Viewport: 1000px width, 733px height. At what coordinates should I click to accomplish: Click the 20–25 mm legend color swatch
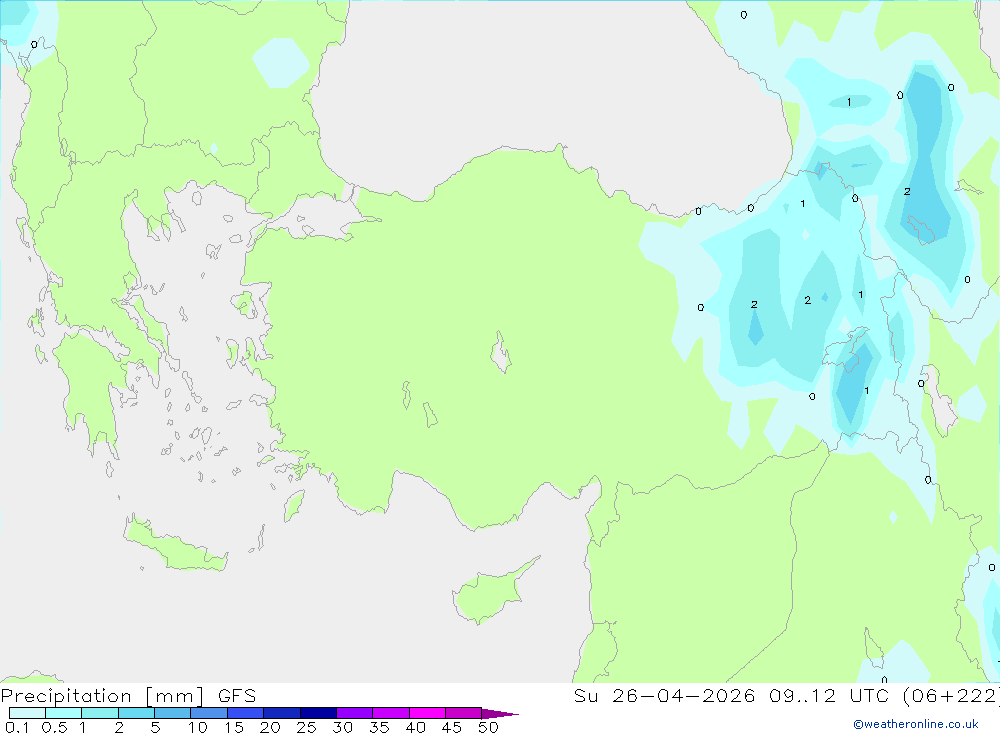coord(281,713)
